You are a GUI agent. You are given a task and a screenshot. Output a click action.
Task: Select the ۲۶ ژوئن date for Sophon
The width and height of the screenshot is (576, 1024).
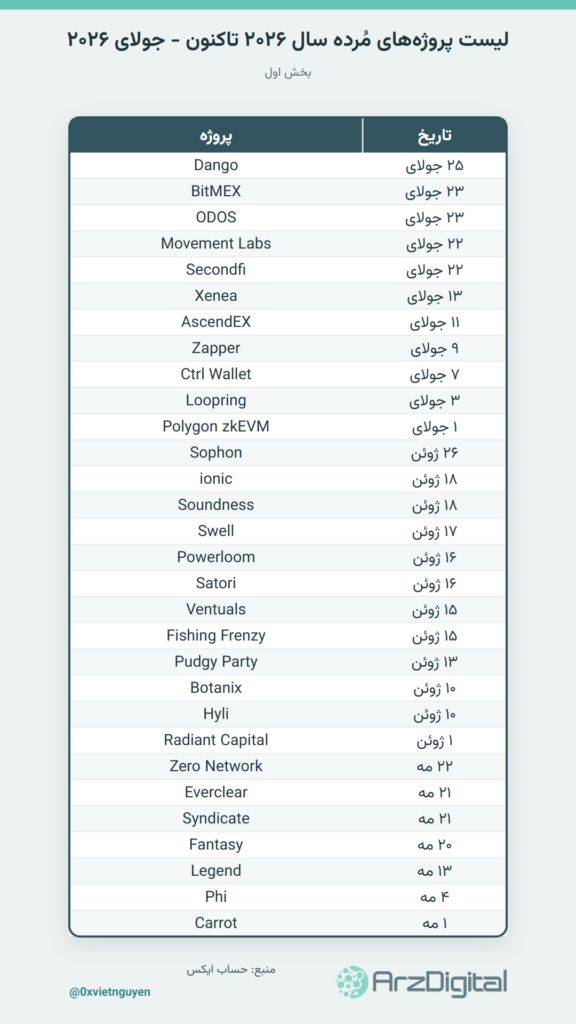(x=435, y=453)
